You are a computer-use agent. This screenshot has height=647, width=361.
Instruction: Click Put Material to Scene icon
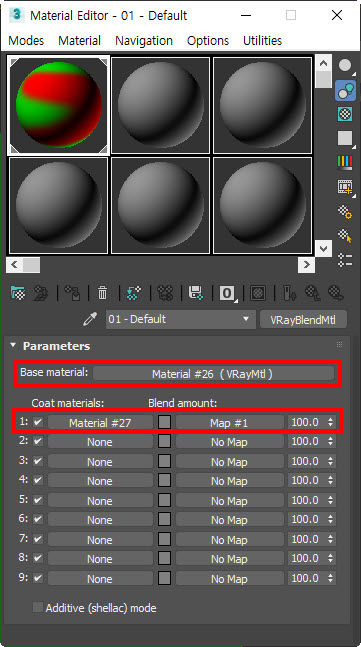[x=40, y=293]
